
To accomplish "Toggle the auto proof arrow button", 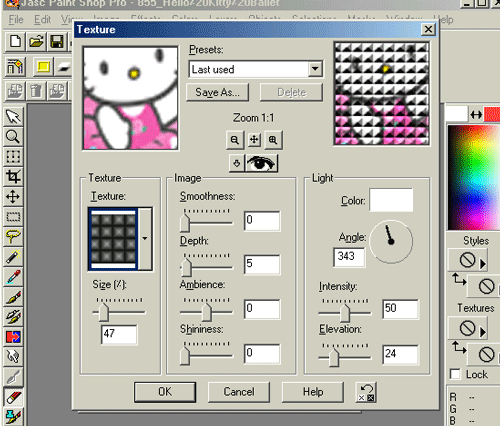I will (237, 163).
